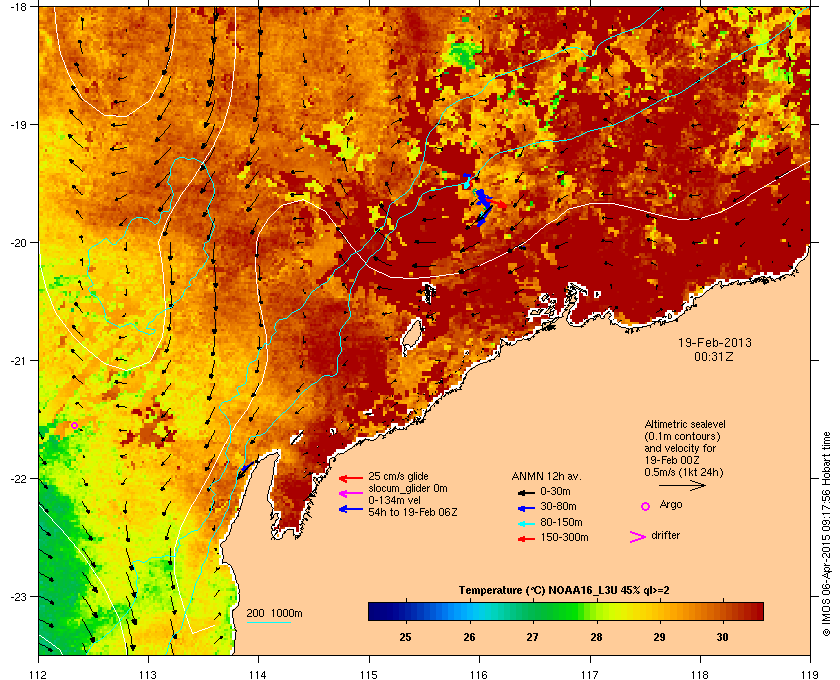The height and width of the screenshot is (680, 840).
Task: Click the '80-150m' depth label
Action: click(561, 522)
